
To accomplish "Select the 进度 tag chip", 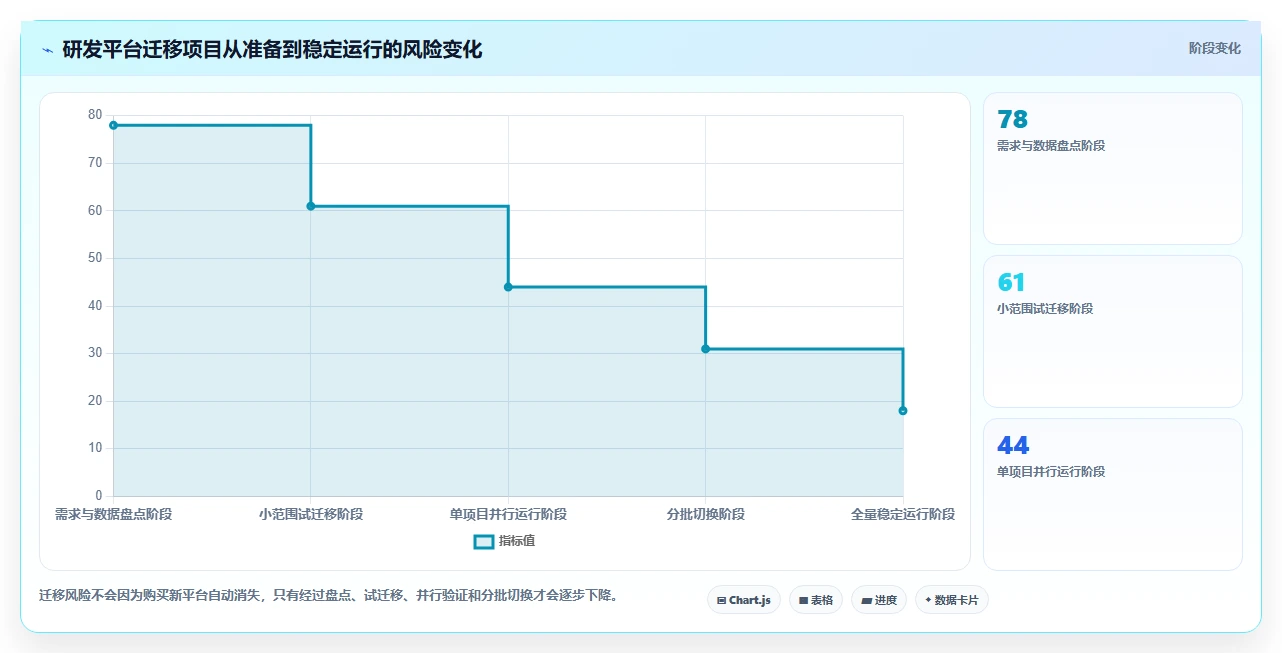I will [879, 600].
